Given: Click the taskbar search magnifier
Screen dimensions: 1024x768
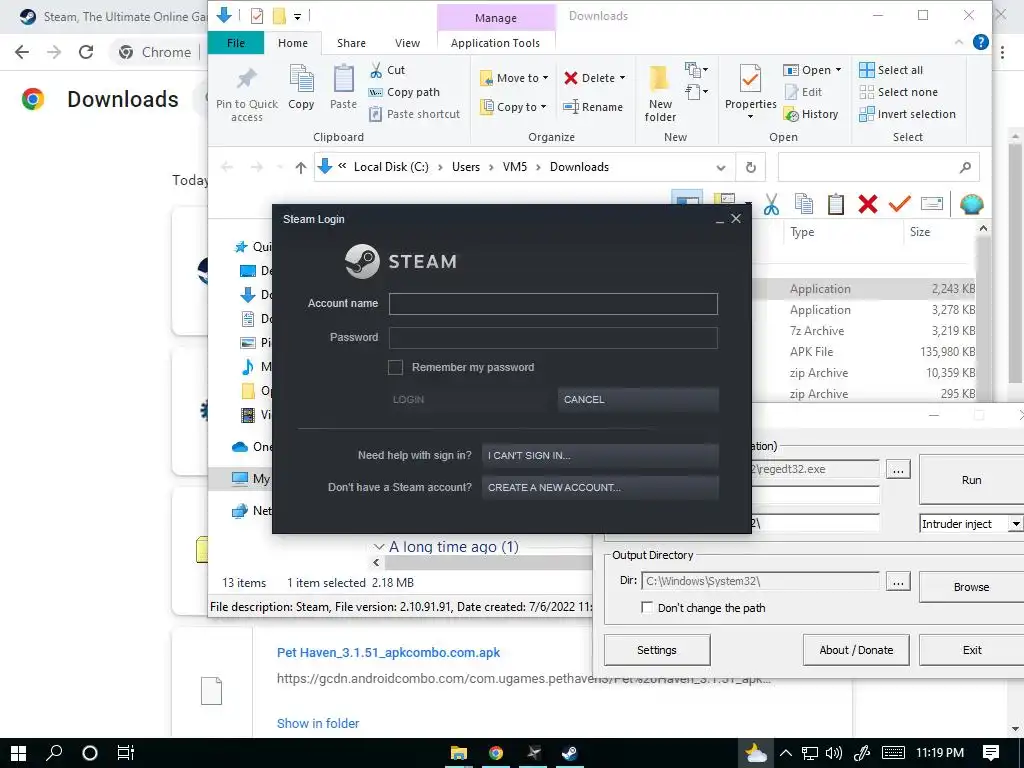Looking at the screenshot, I should (x=54, y=753).
